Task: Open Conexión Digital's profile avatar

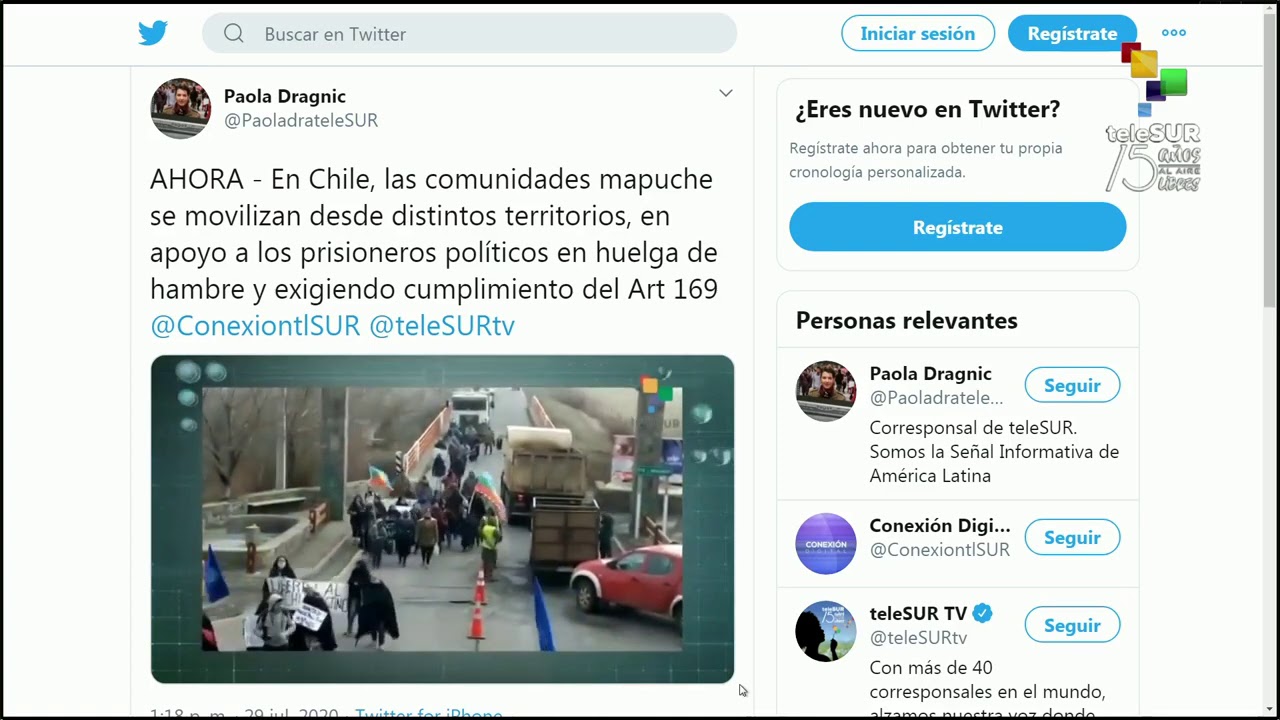Action: [826, 543]
